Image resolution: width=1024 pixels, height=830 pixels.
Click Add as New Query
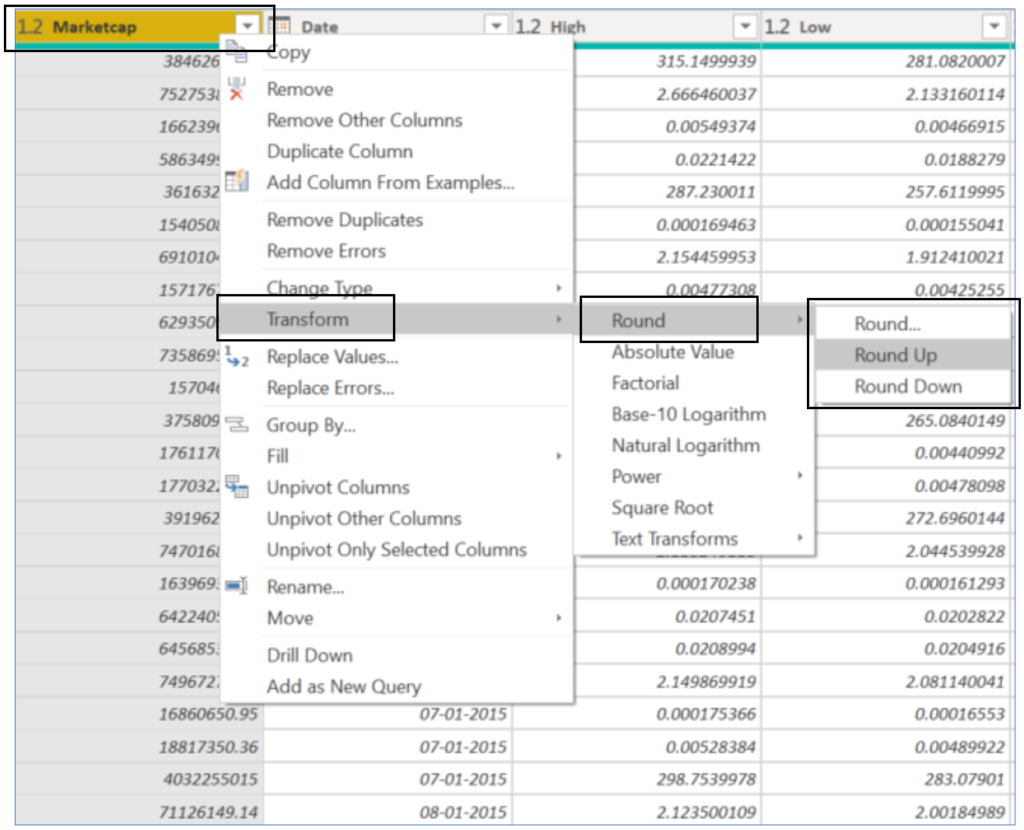344,686
